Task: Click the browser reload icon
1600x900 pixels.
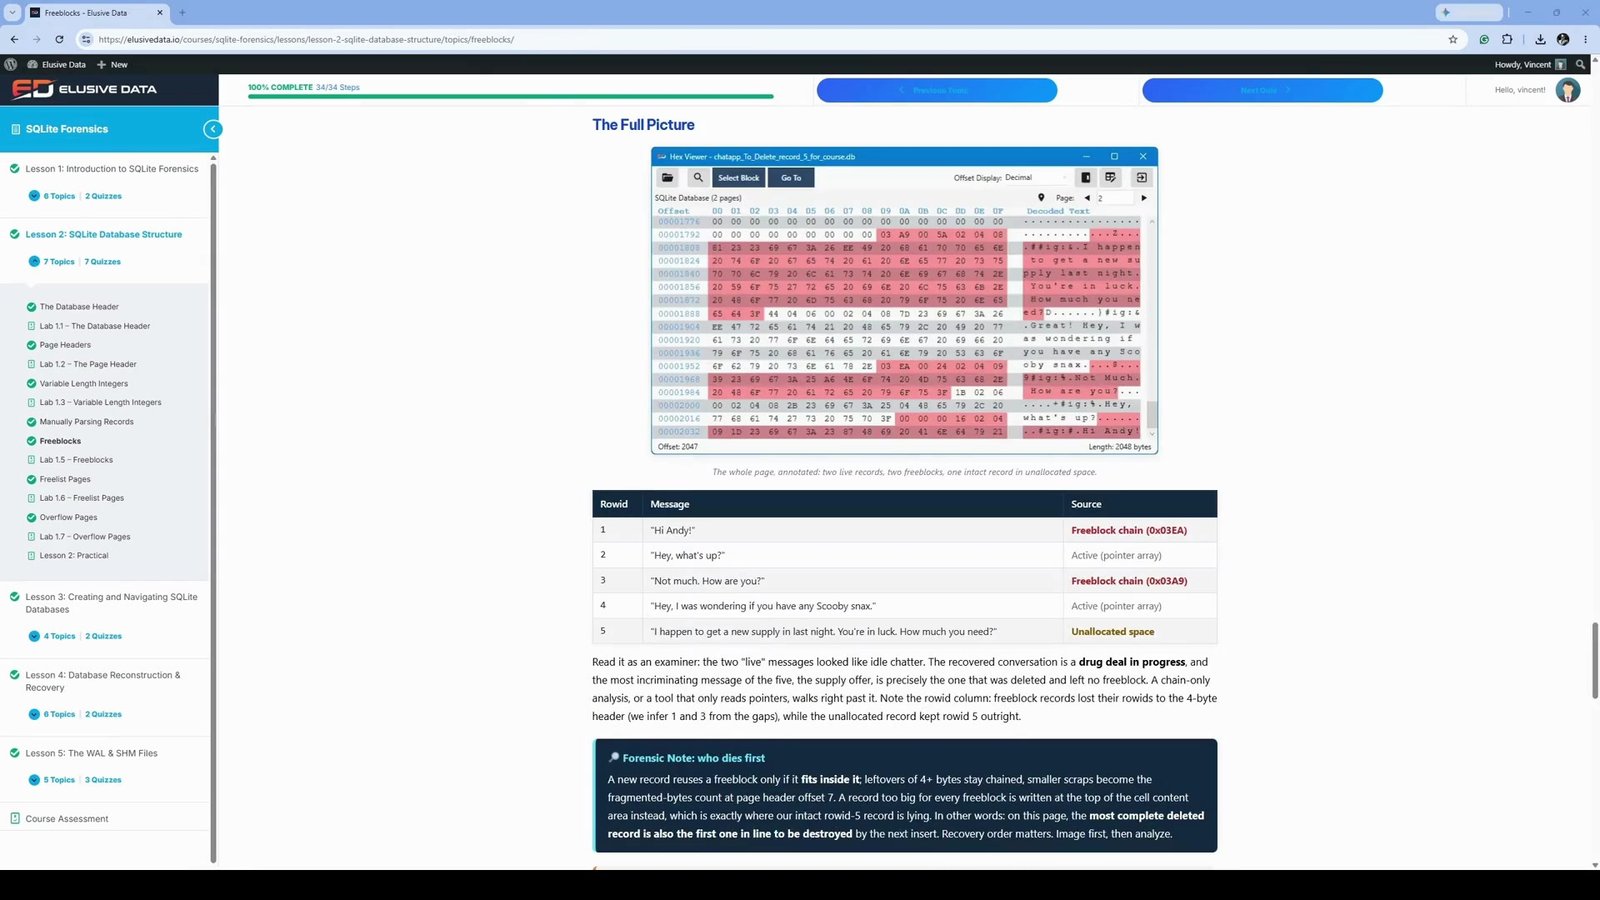Action: click(59, 39)
